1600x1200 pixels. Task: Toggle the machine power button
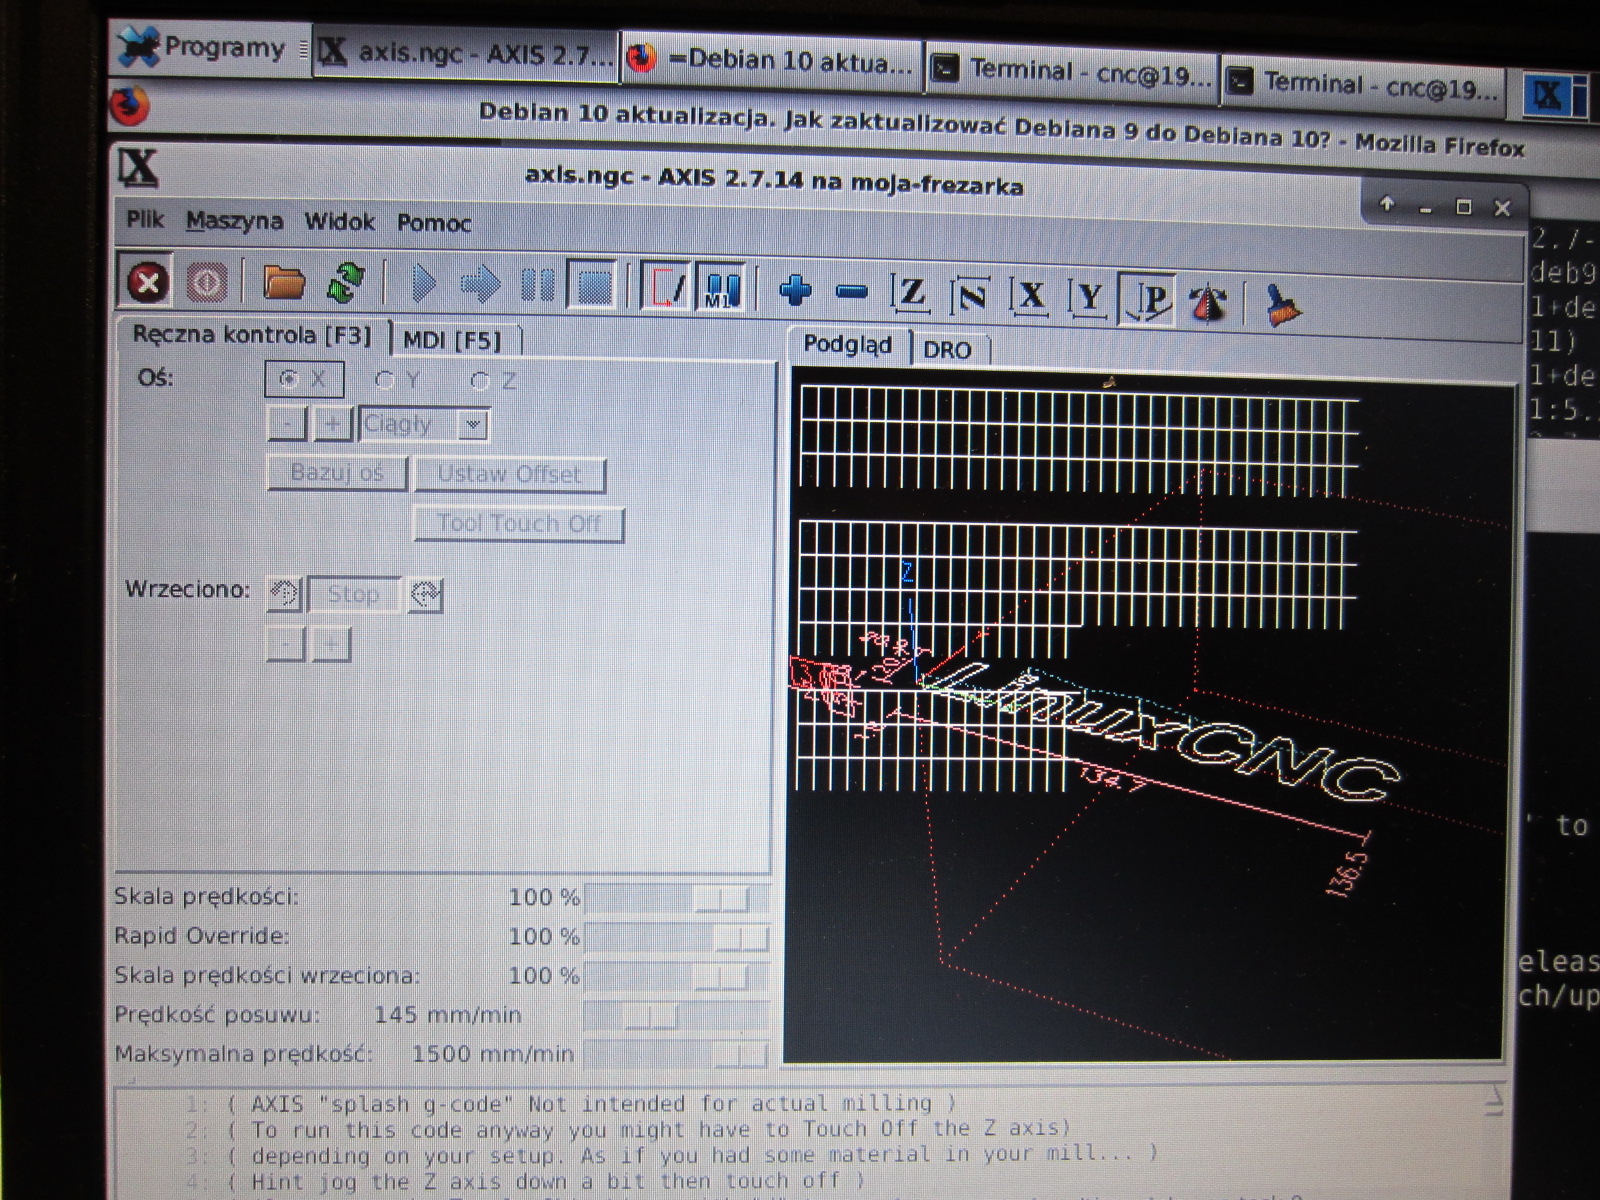pyautogui.click(x=206, y=283)
